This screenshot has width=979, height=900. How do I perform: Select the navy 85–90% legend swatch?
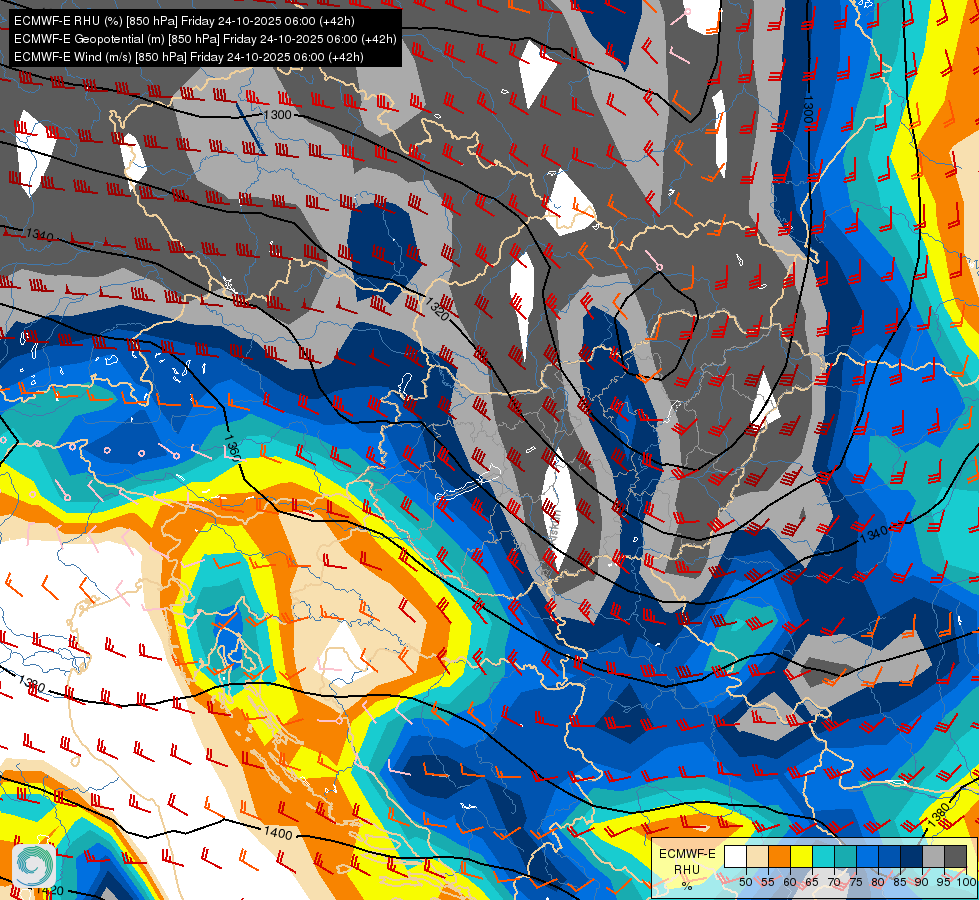pos(912,856)
